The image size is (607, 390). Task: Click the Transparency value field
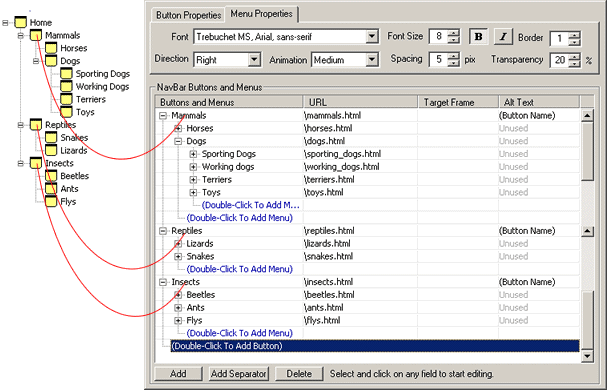pos(560,60)
